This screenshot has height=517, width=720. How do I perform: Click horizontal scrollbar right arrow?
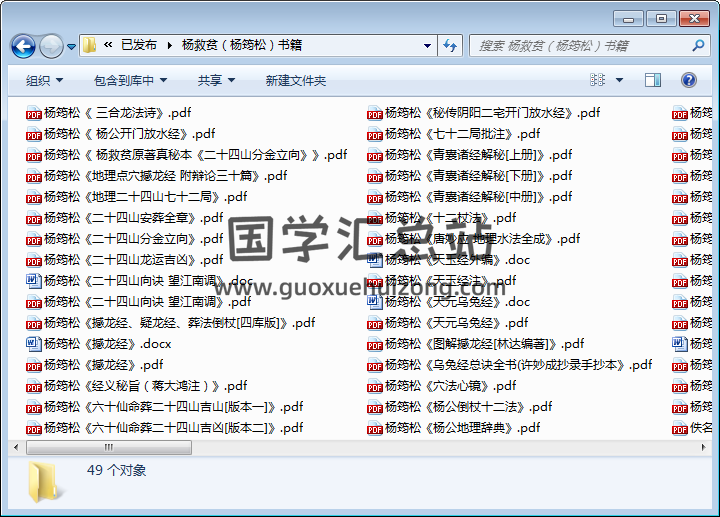(x=703, y=447)
